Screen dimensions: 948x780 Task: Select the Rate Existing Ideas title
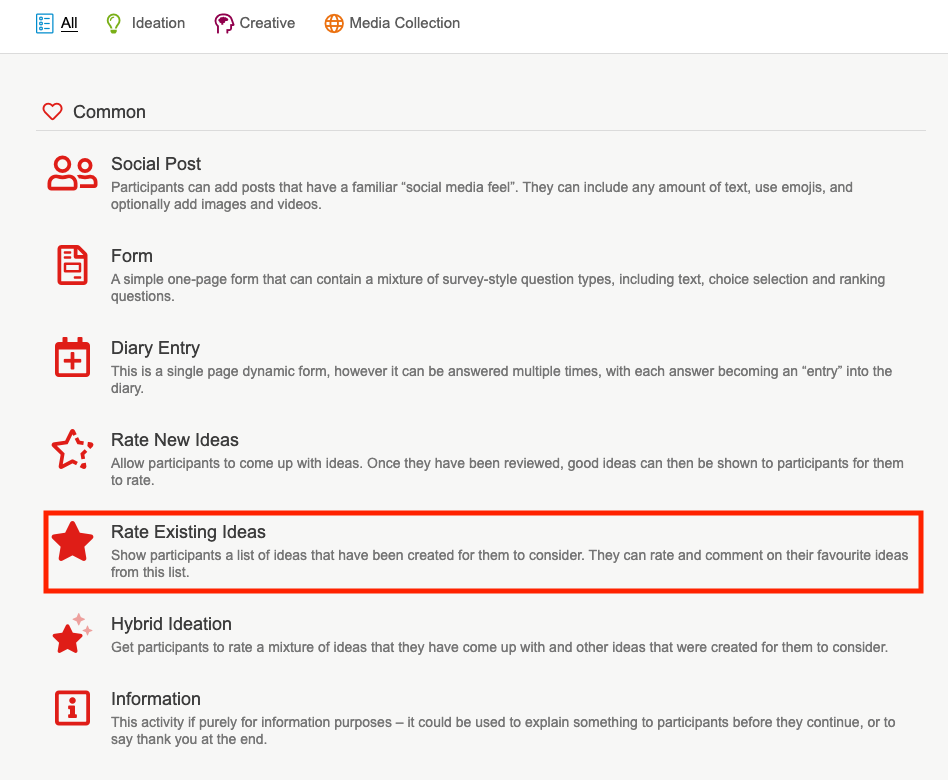point(188,532)
